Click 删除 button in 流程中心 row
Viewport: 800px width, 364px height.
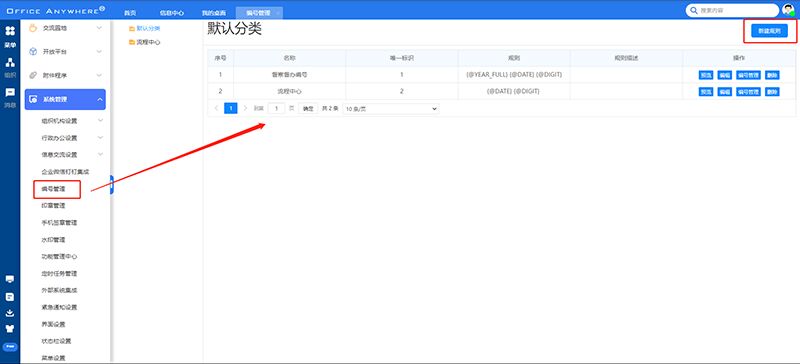(x=772, y=92)
